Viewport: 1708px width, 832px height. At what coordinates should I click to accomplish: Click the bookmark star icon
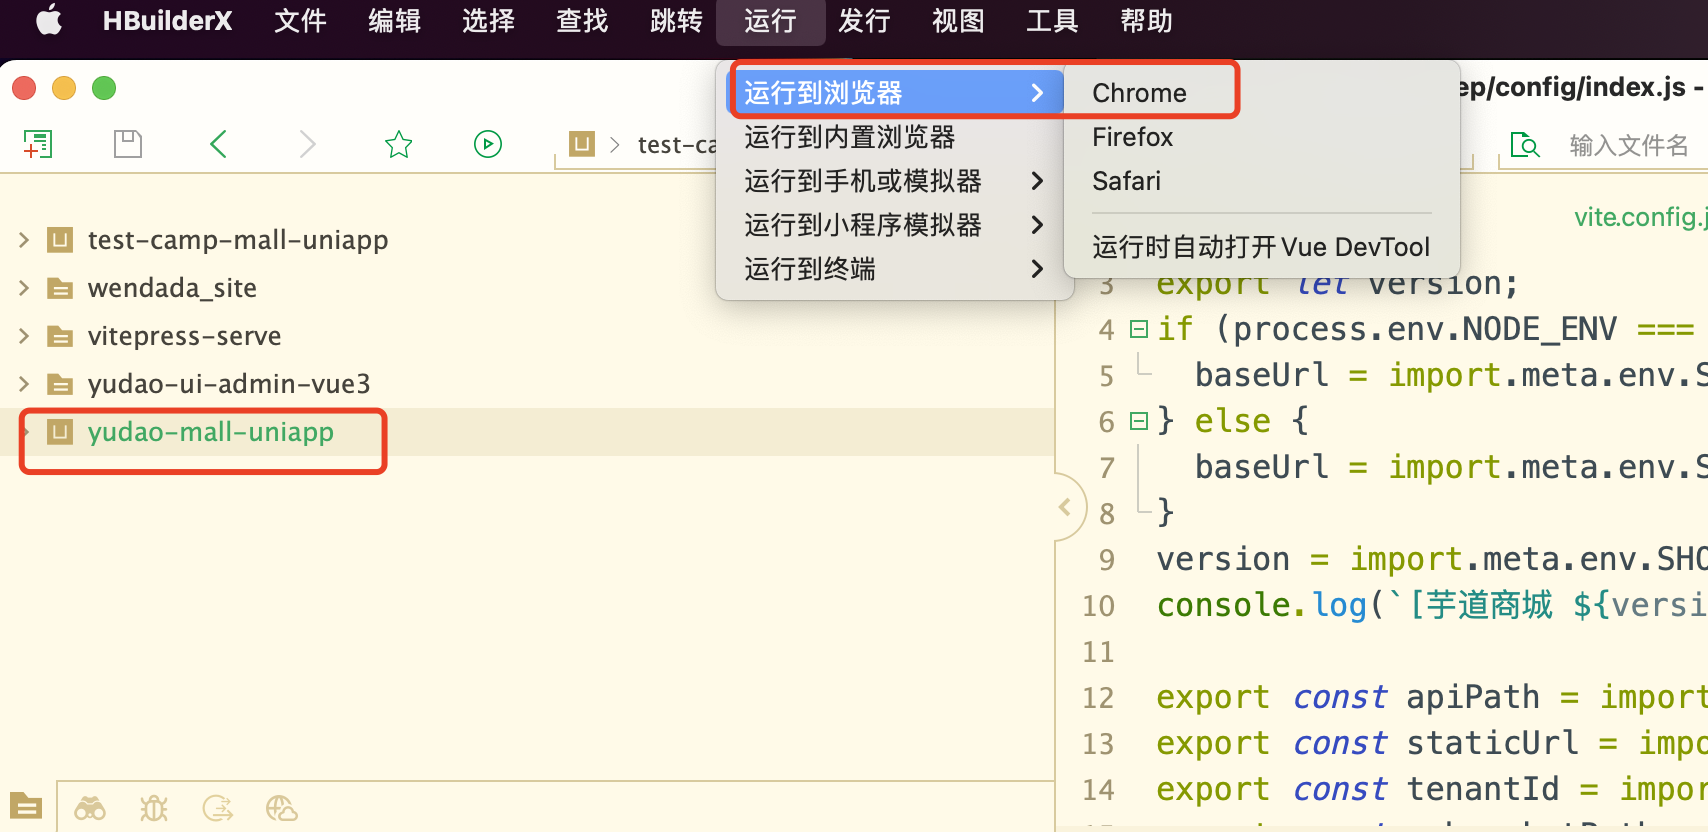pyautogui.click(x=398, y=144)
